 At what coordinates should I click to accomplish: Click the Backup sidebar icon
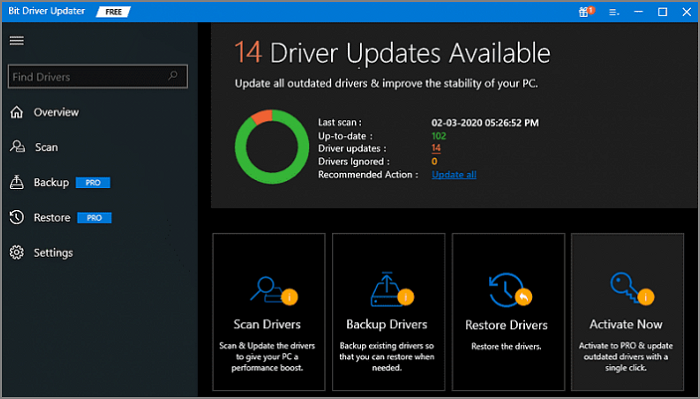click(x=17, y=182)
